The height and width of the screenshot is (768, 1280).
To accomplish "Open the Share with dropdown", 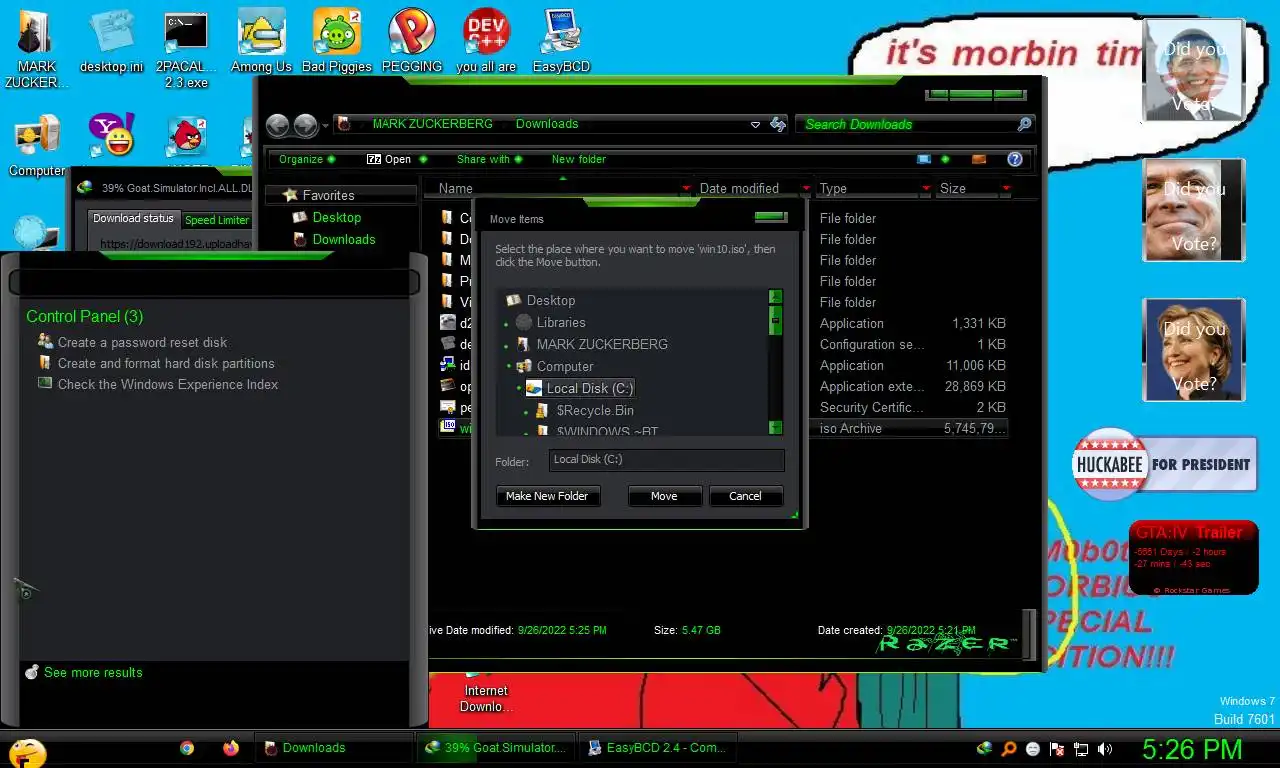I will (x=489, y=159).
